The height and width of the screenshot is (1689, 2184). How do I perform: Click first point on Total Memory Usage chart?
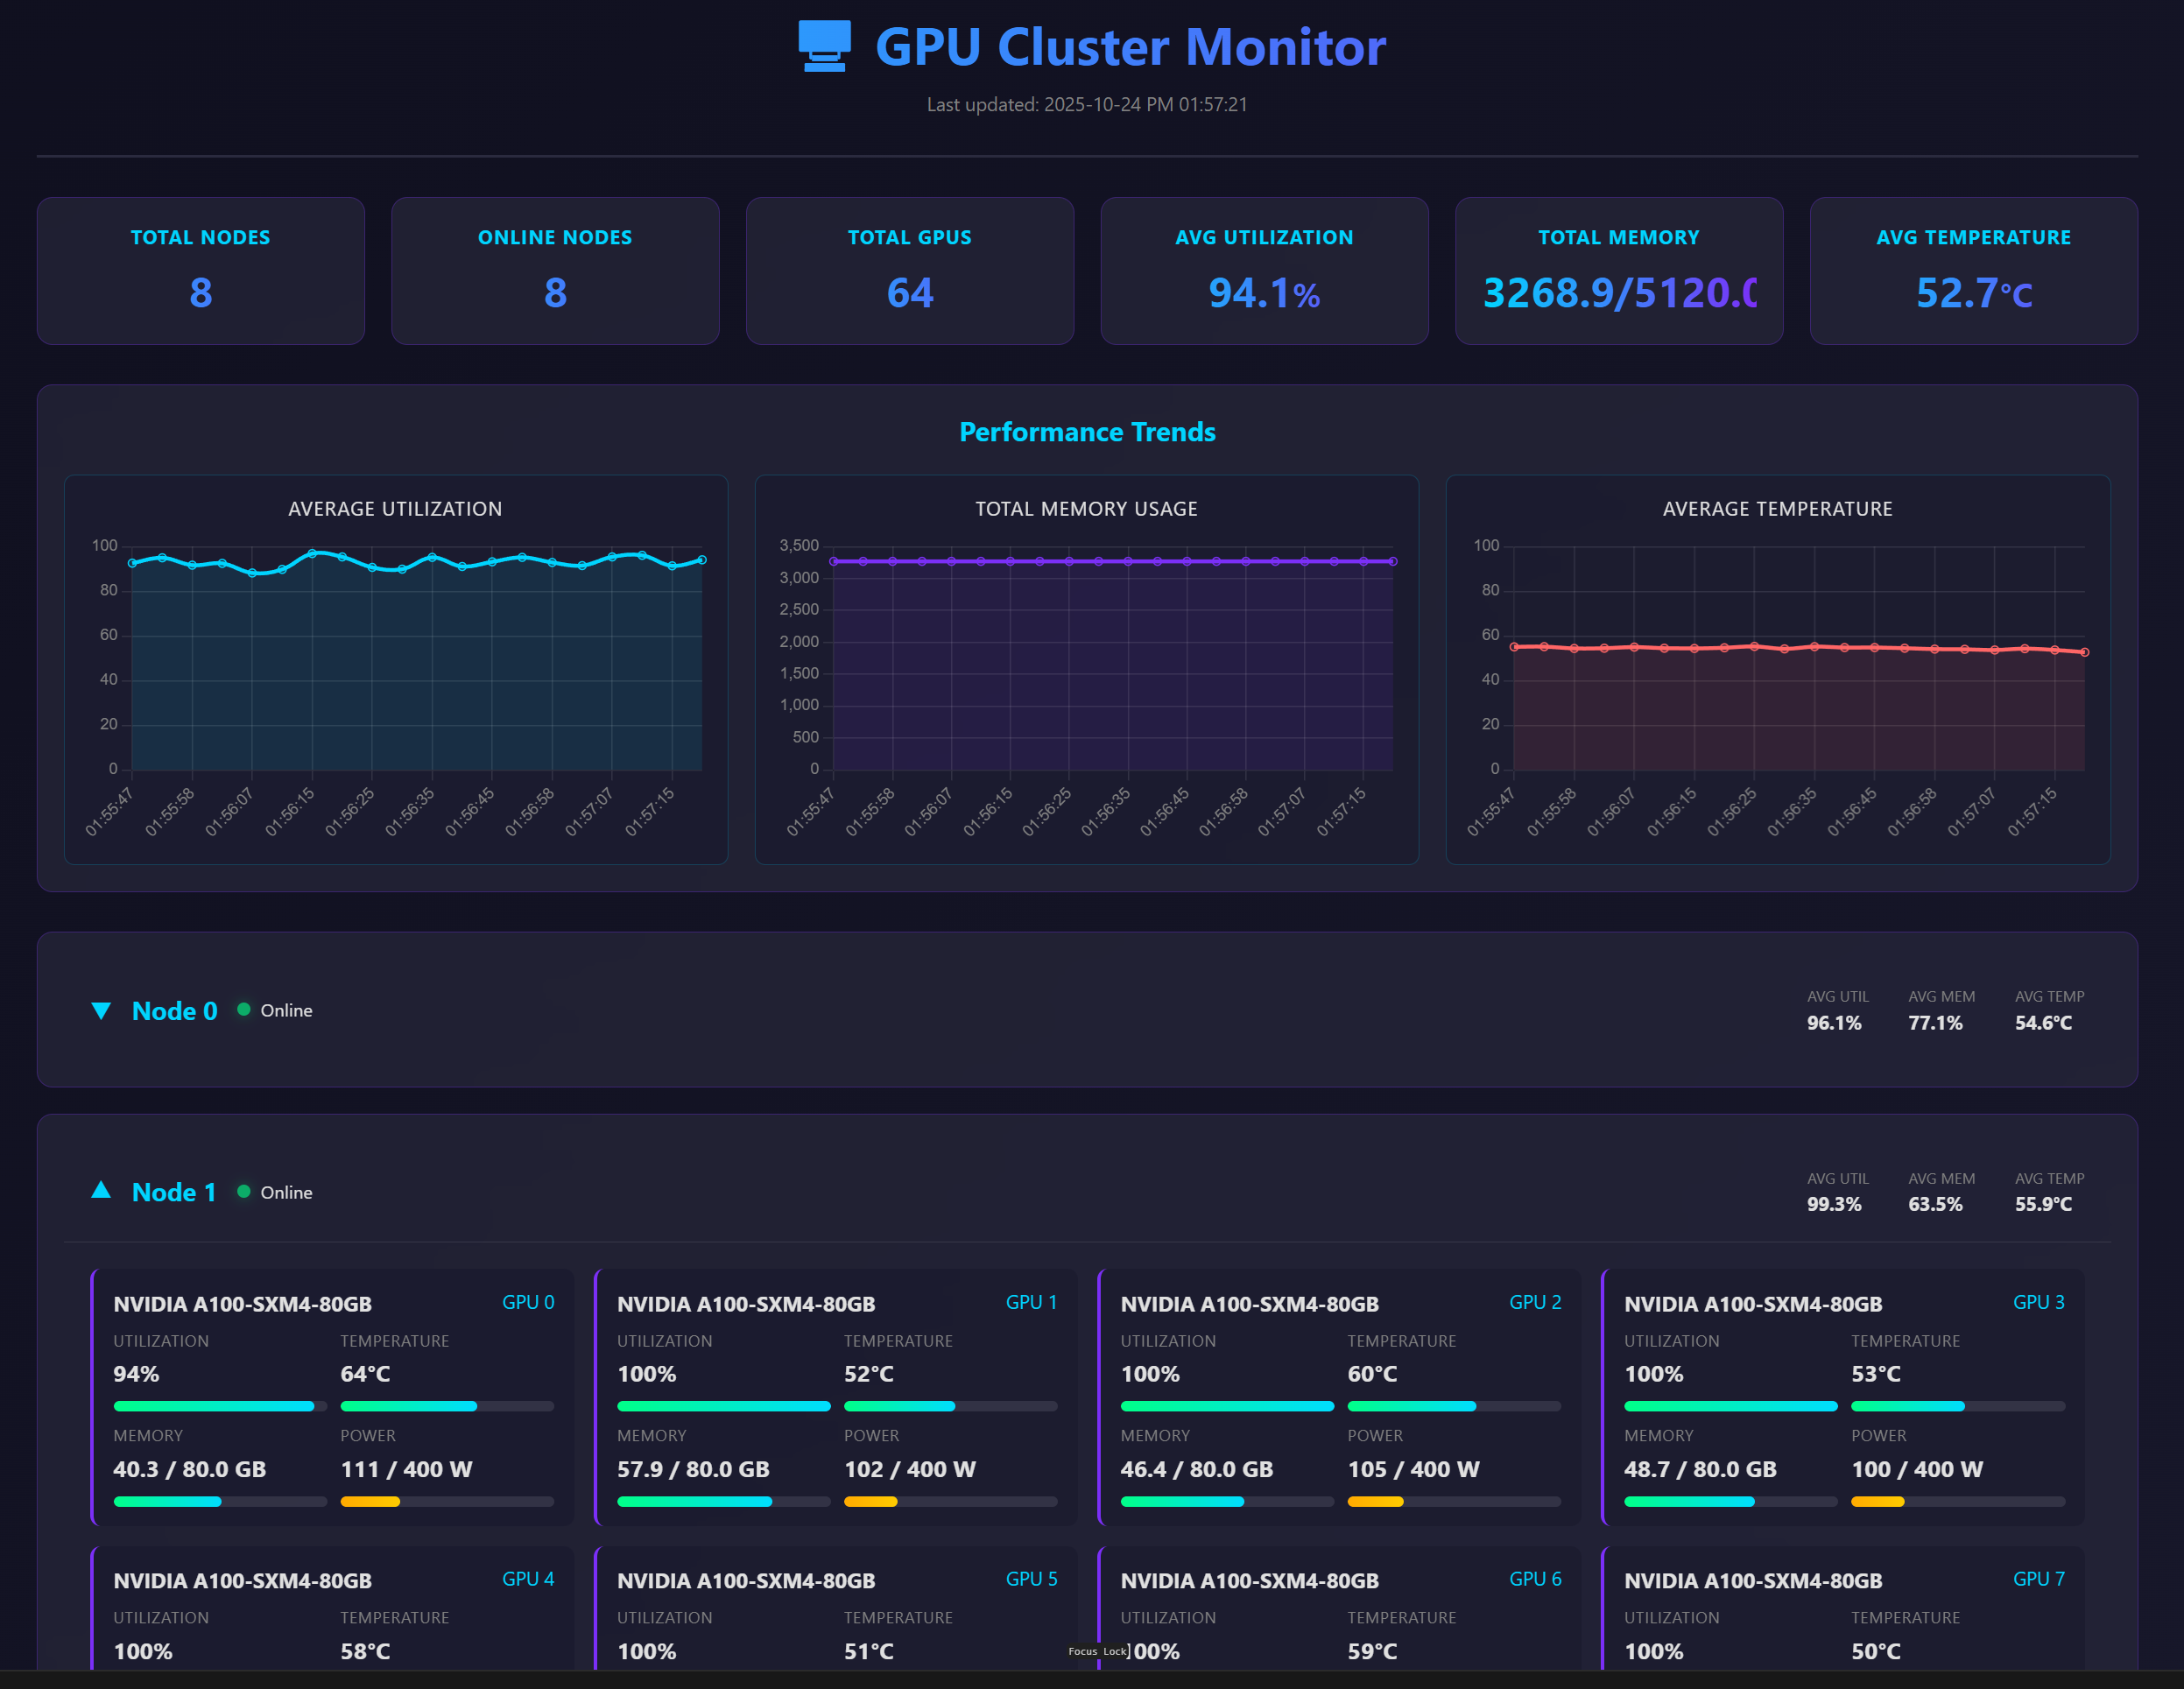coord(834,561)
